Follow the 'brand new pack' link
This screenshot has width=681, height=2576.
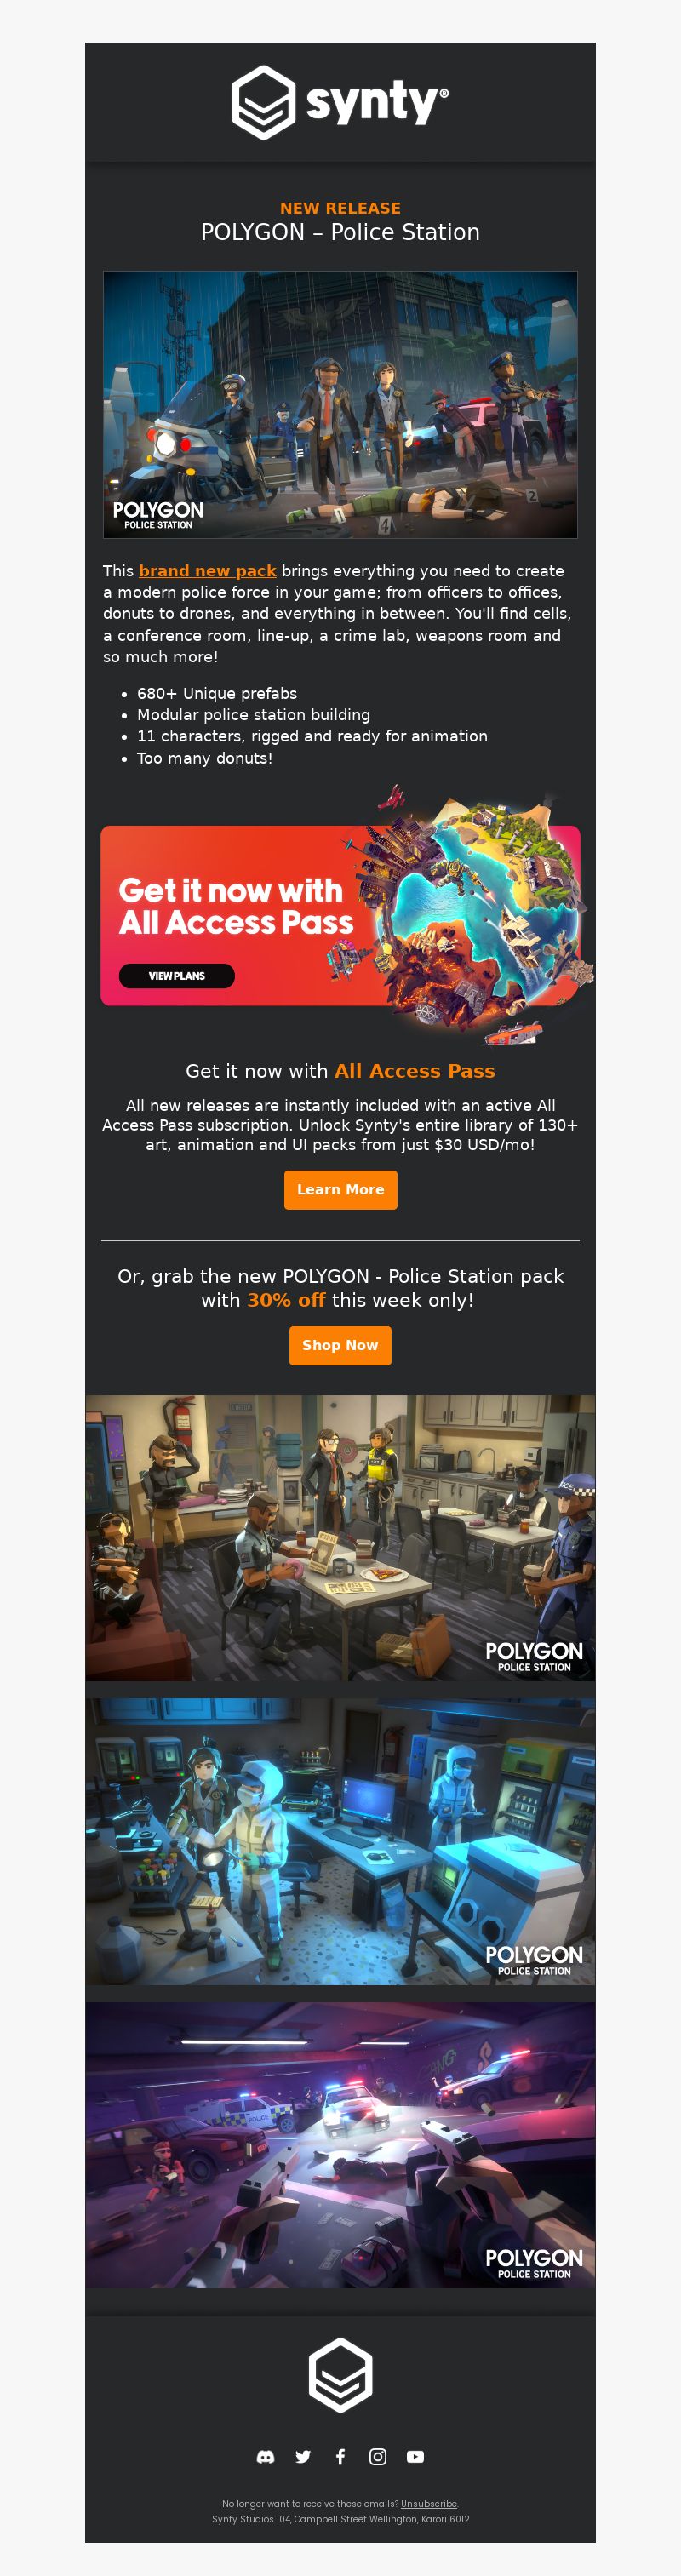[x=207, y=570]
